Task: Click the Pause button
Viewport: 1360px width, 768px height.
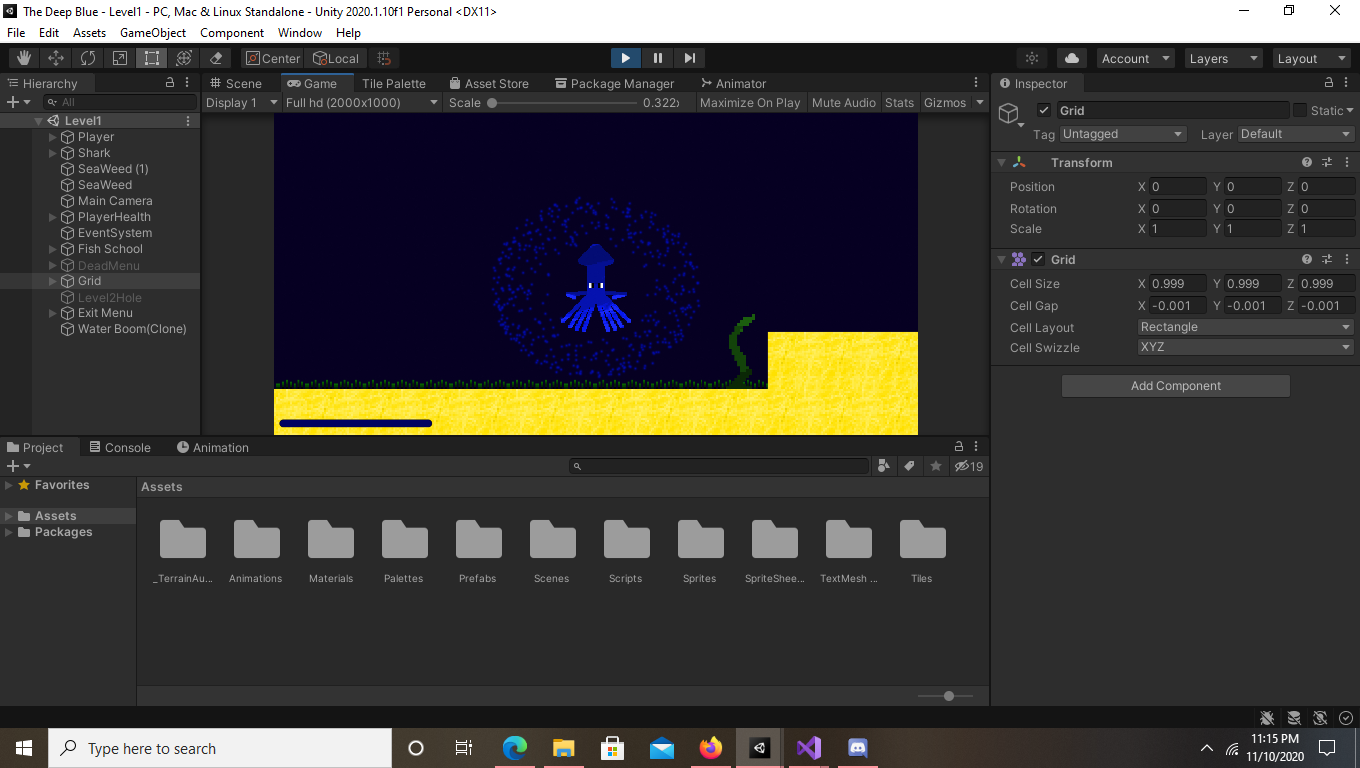Action: [657, 58]
